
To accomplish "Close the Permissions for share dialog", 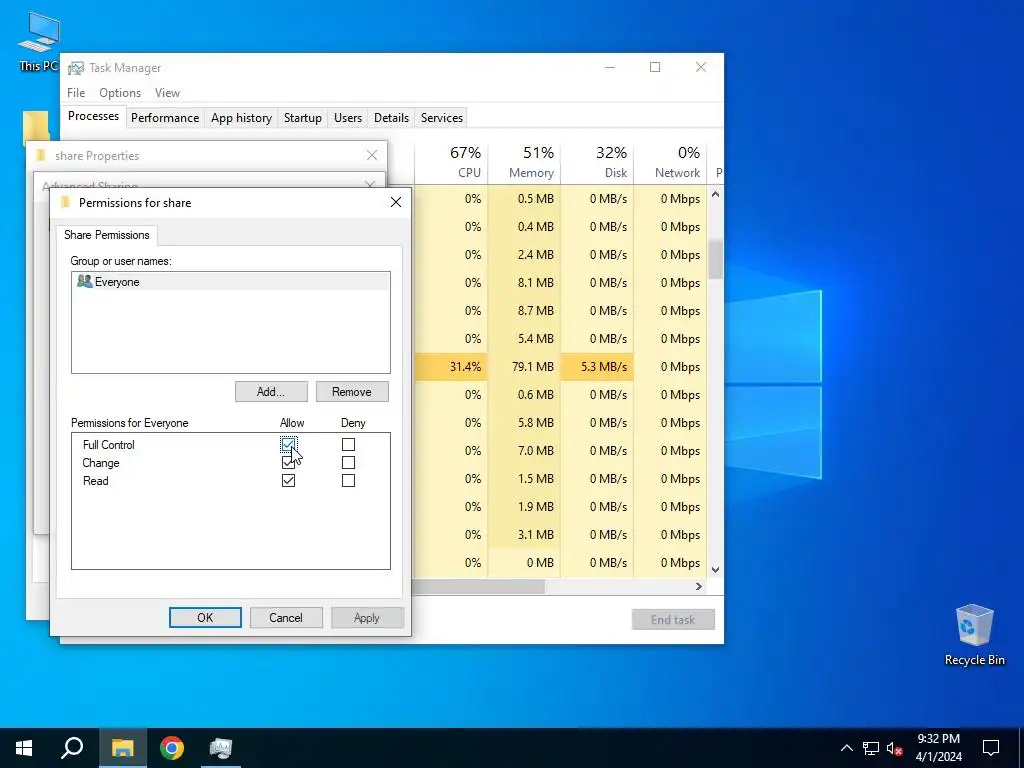I will 396,202.
